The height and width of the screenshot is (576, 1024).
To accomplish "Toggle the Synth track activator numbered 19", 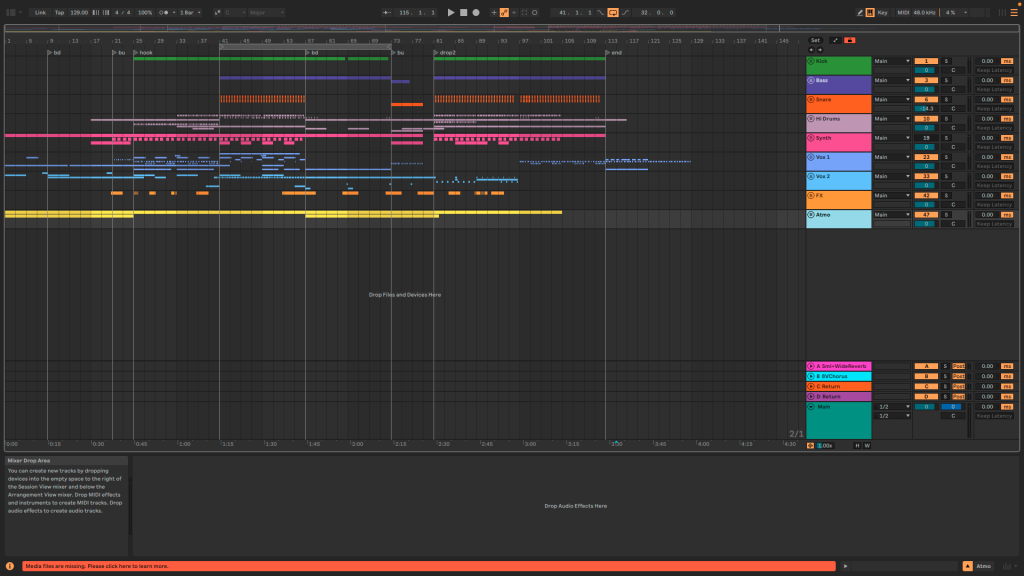I will click(926, 138).
